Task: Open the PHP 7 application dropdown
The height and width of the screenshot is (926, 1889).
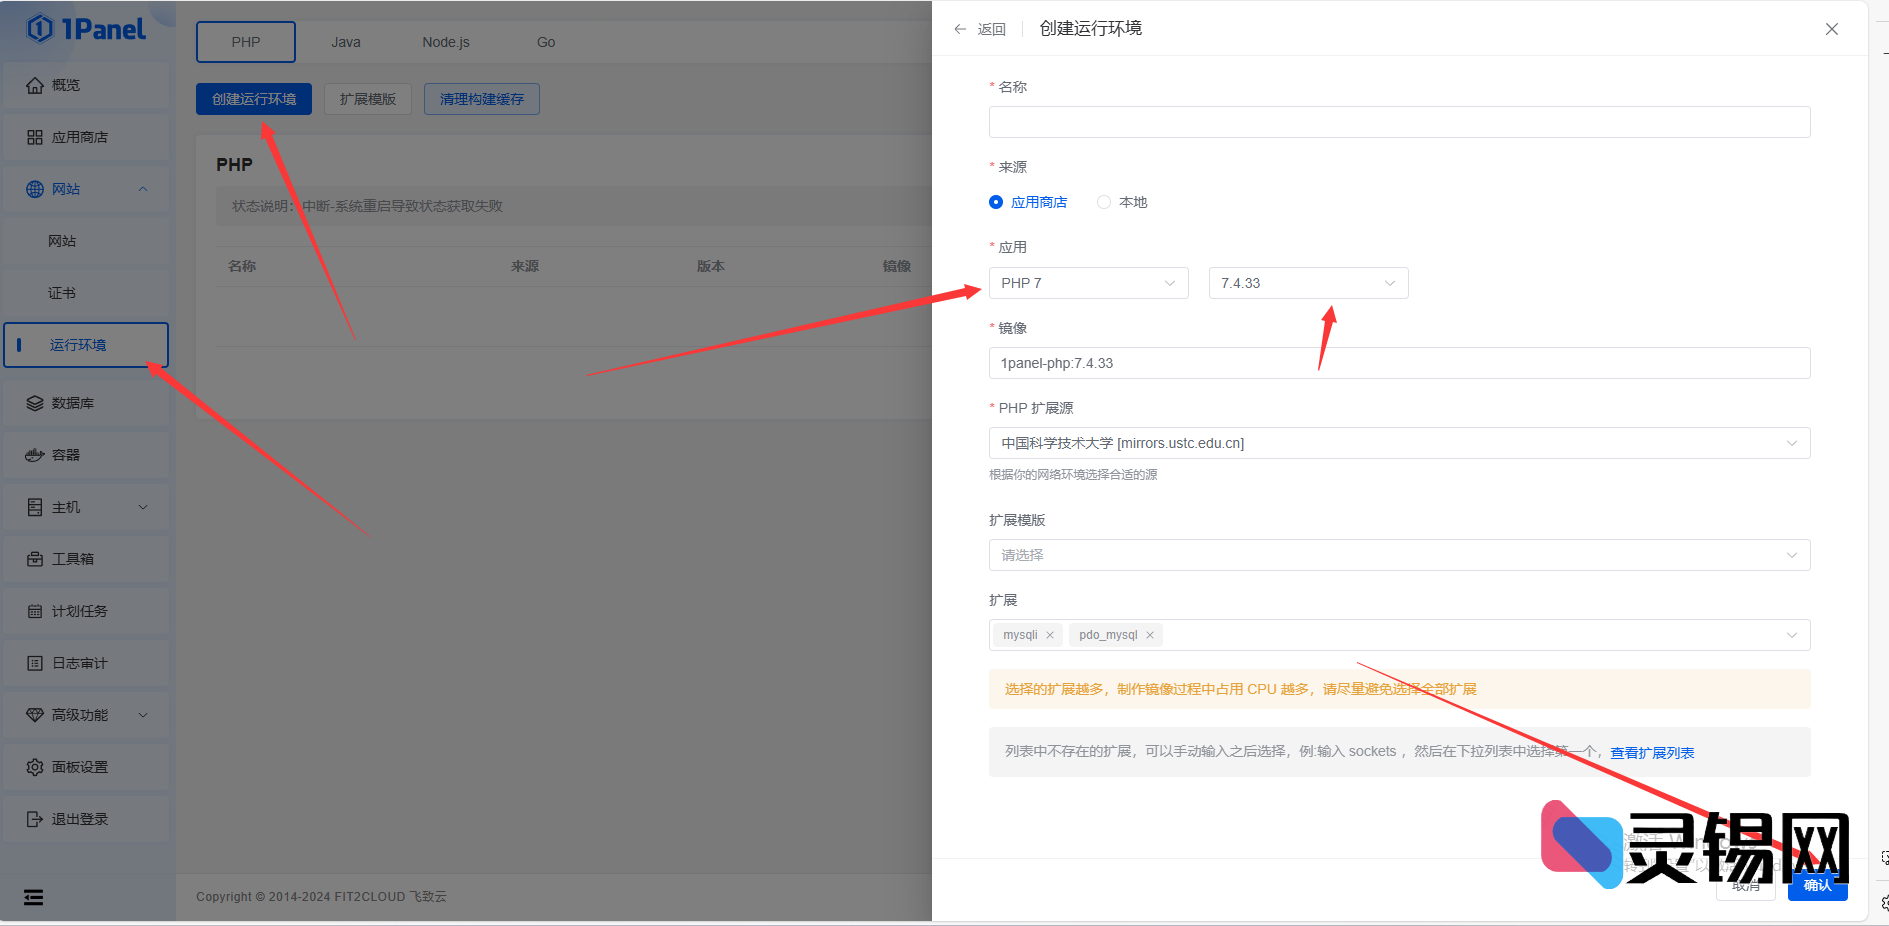Action: click(1088, 283)
